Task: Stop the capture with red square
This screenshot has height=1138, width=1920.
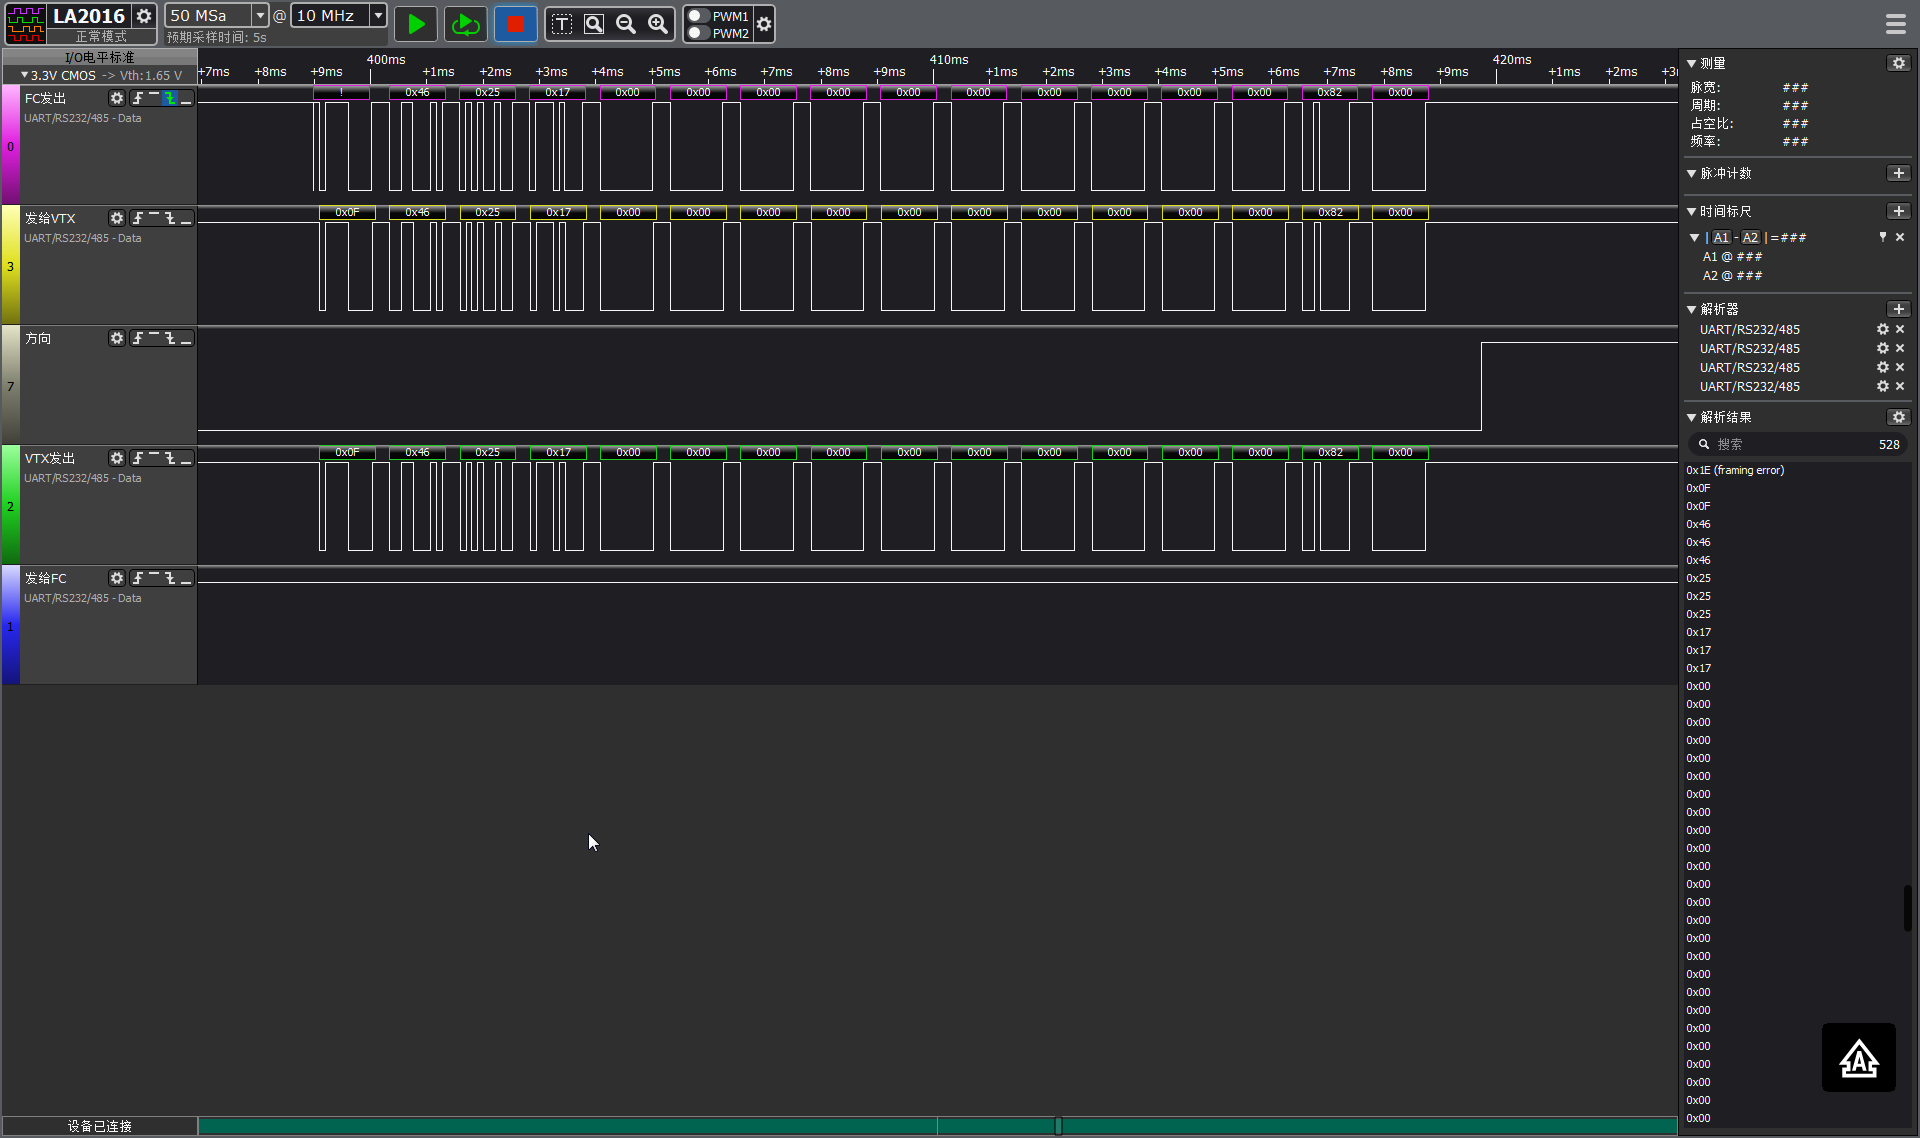Action: (515, 24)
